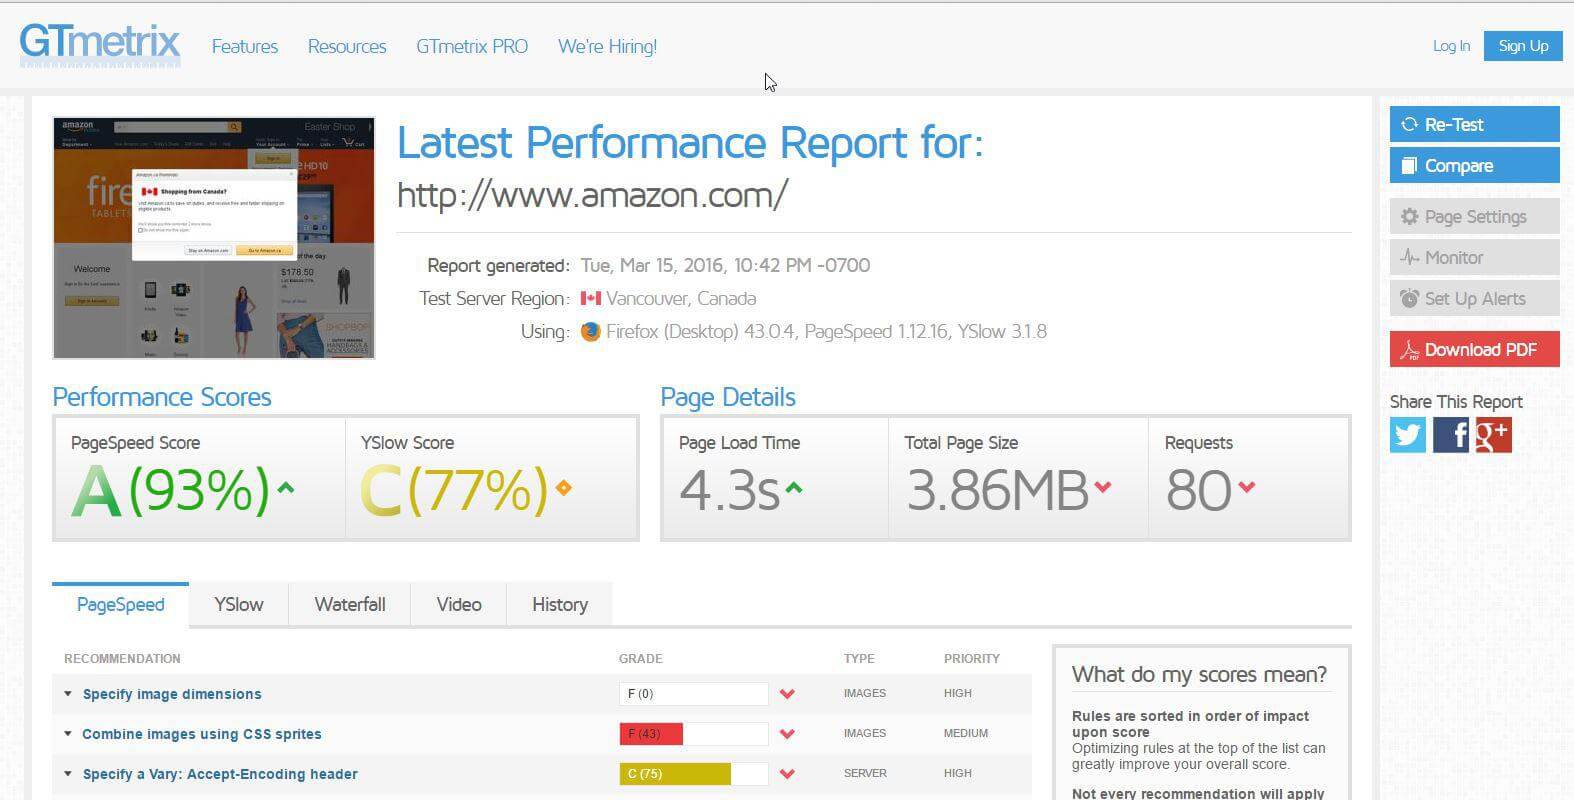
Task: Click Set Up Alerts button
Action: coord(1474,299)
